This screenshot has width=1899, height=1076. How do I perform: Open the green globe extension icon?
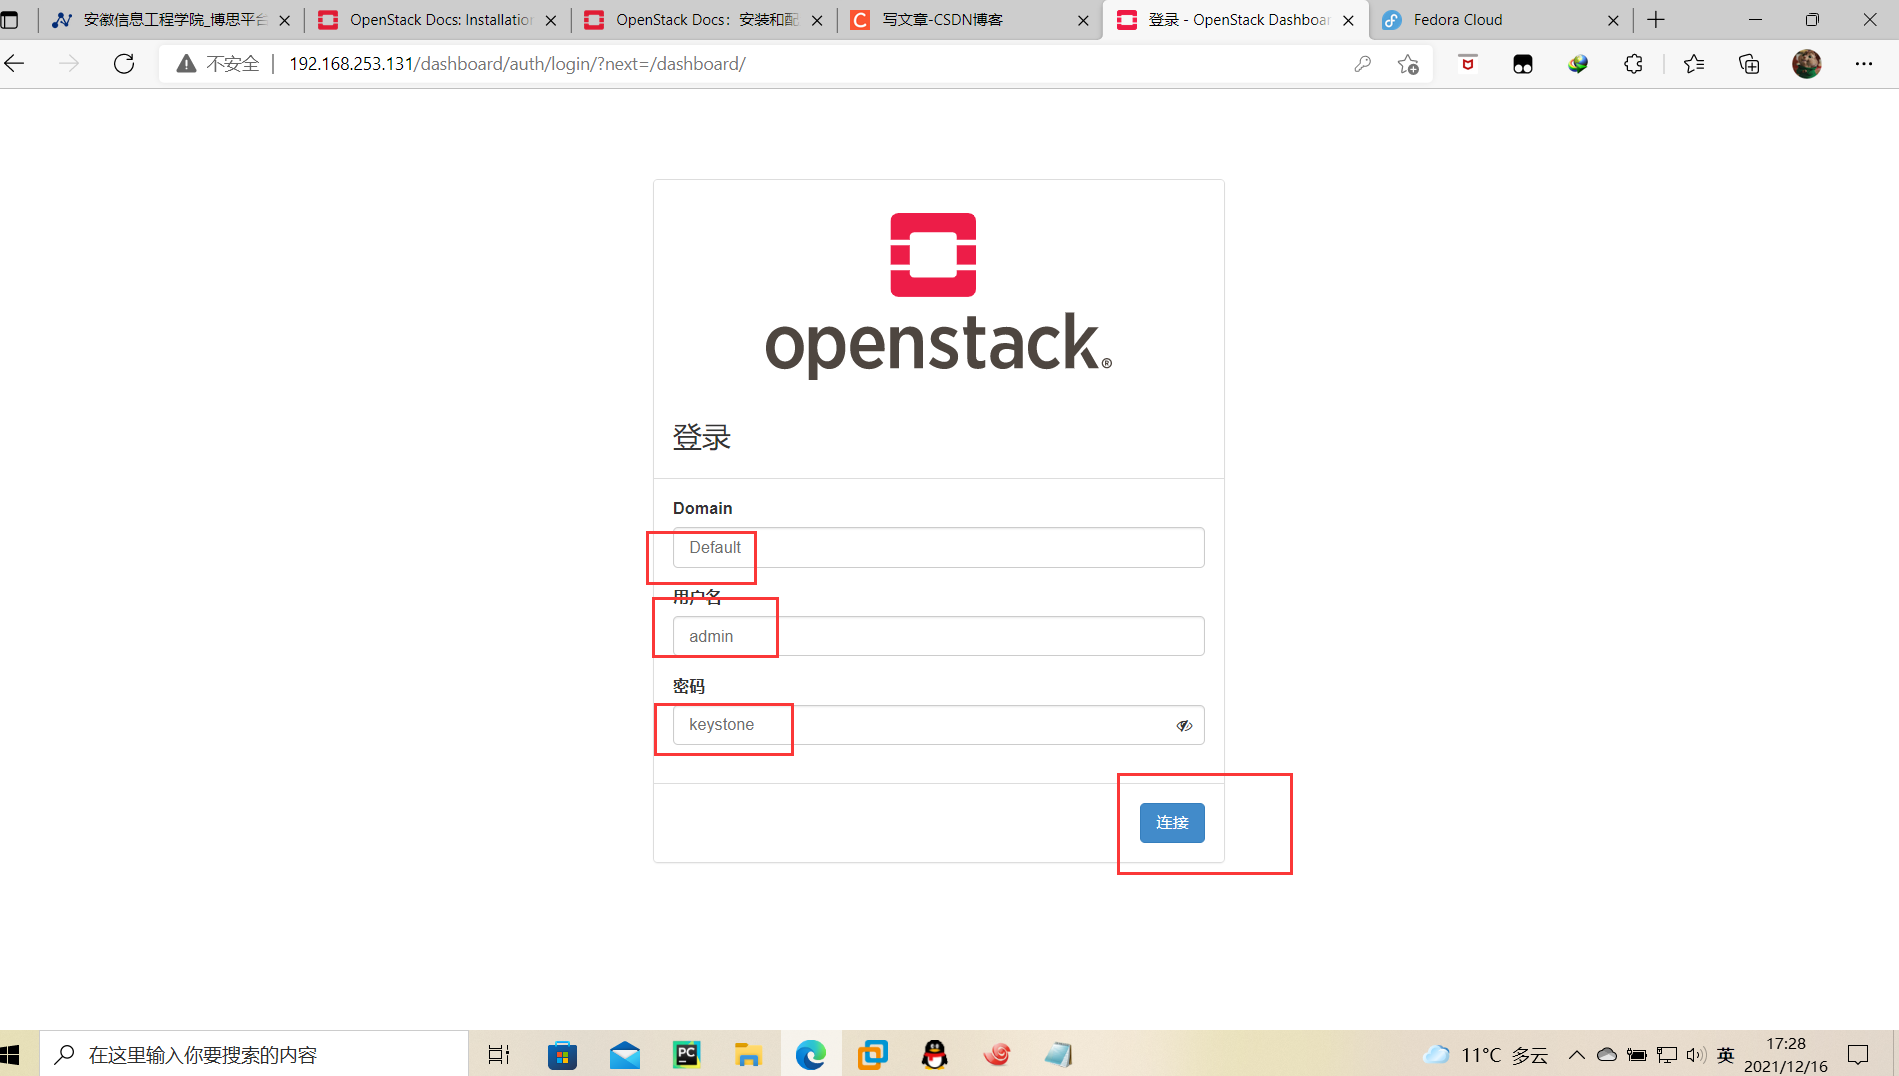click(x=1578, y=64)
